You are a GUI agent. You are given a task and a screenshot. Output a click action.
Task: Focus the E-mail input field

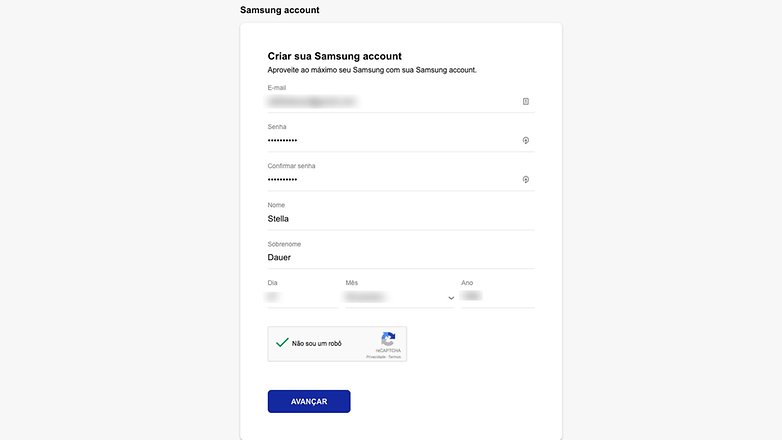(x=393, y=102)
